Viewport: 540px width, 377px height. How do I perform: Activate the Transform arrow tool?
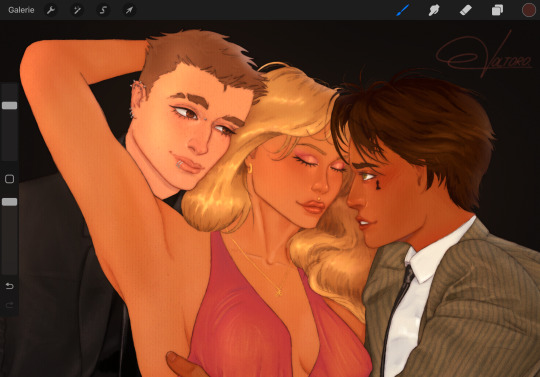click(129, 10)
